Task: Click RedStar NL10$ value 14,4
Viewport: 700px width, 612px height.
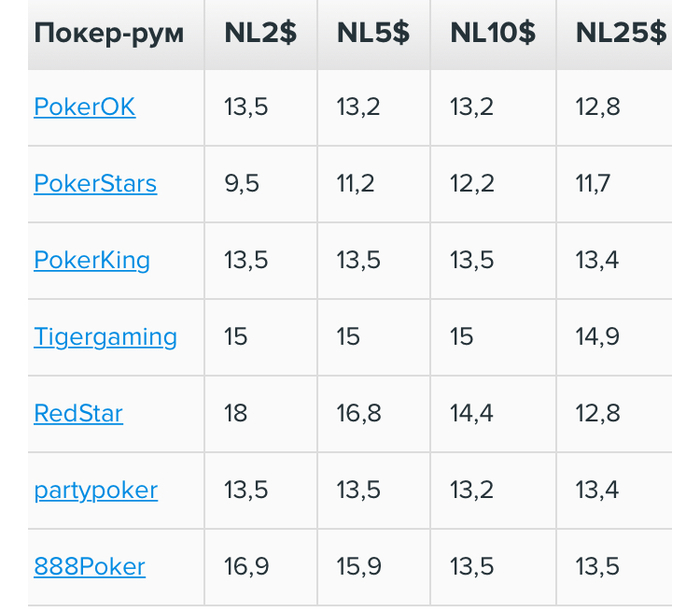Action: (471, 414)
